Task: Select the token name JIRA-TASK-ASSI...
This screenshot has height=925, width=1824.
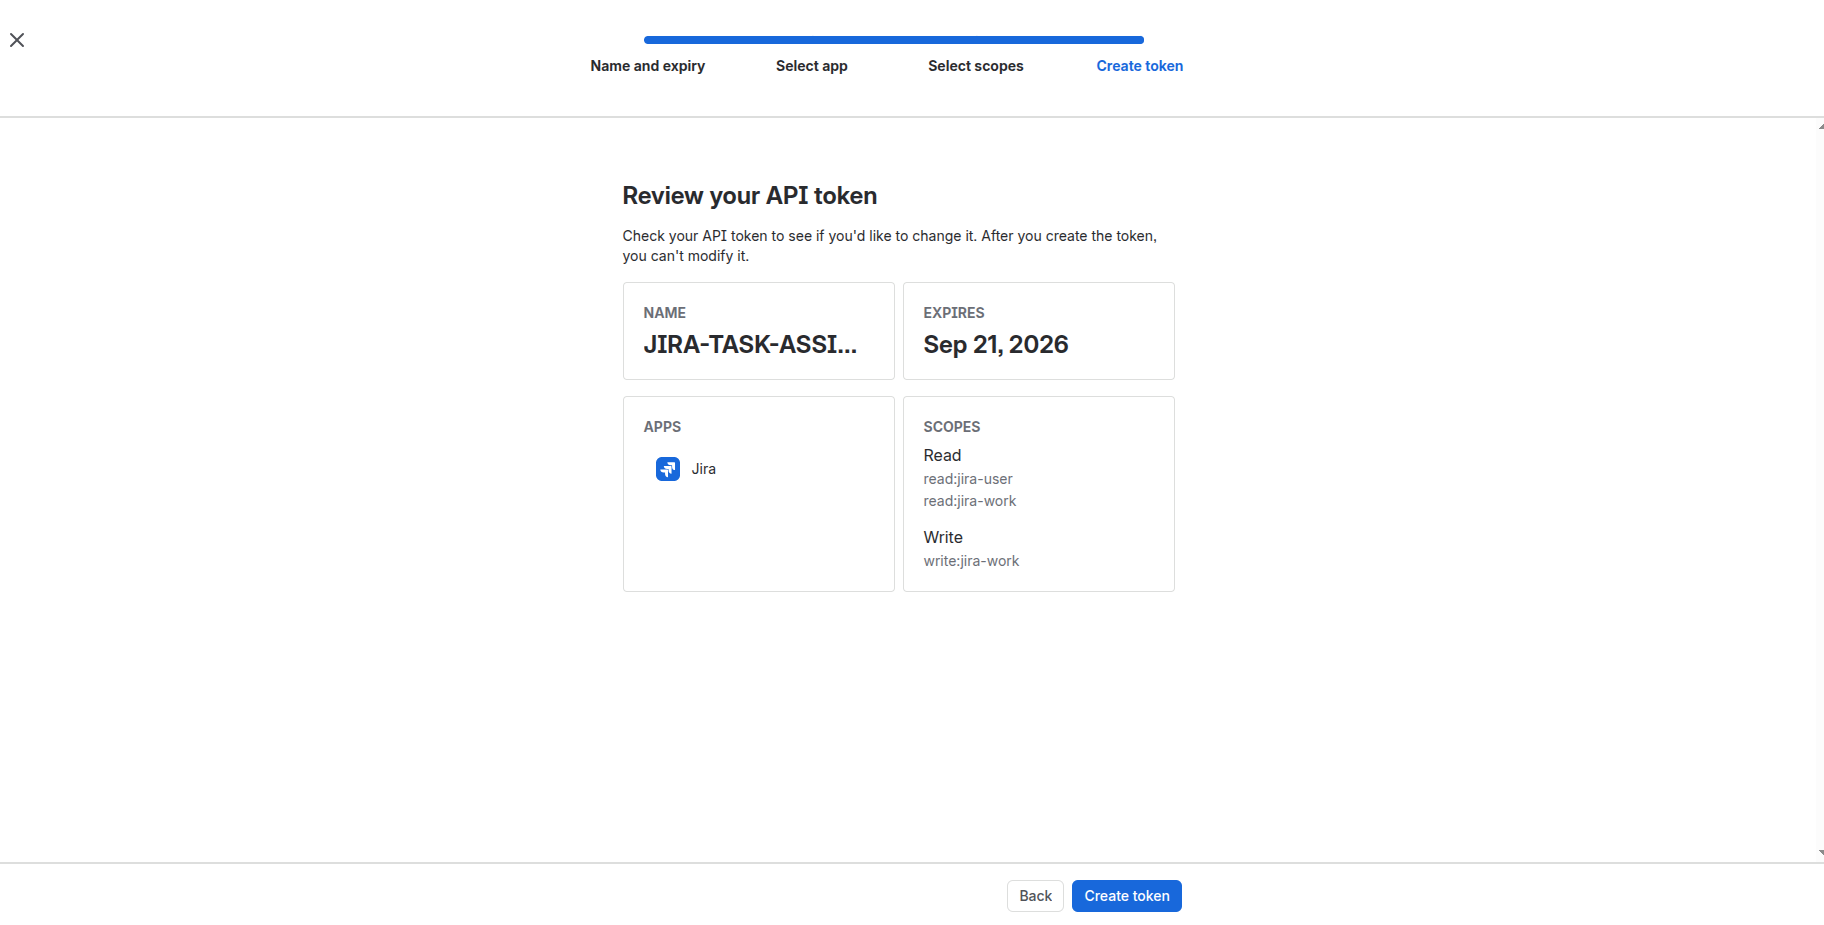Action: click(x=750, y=345)
